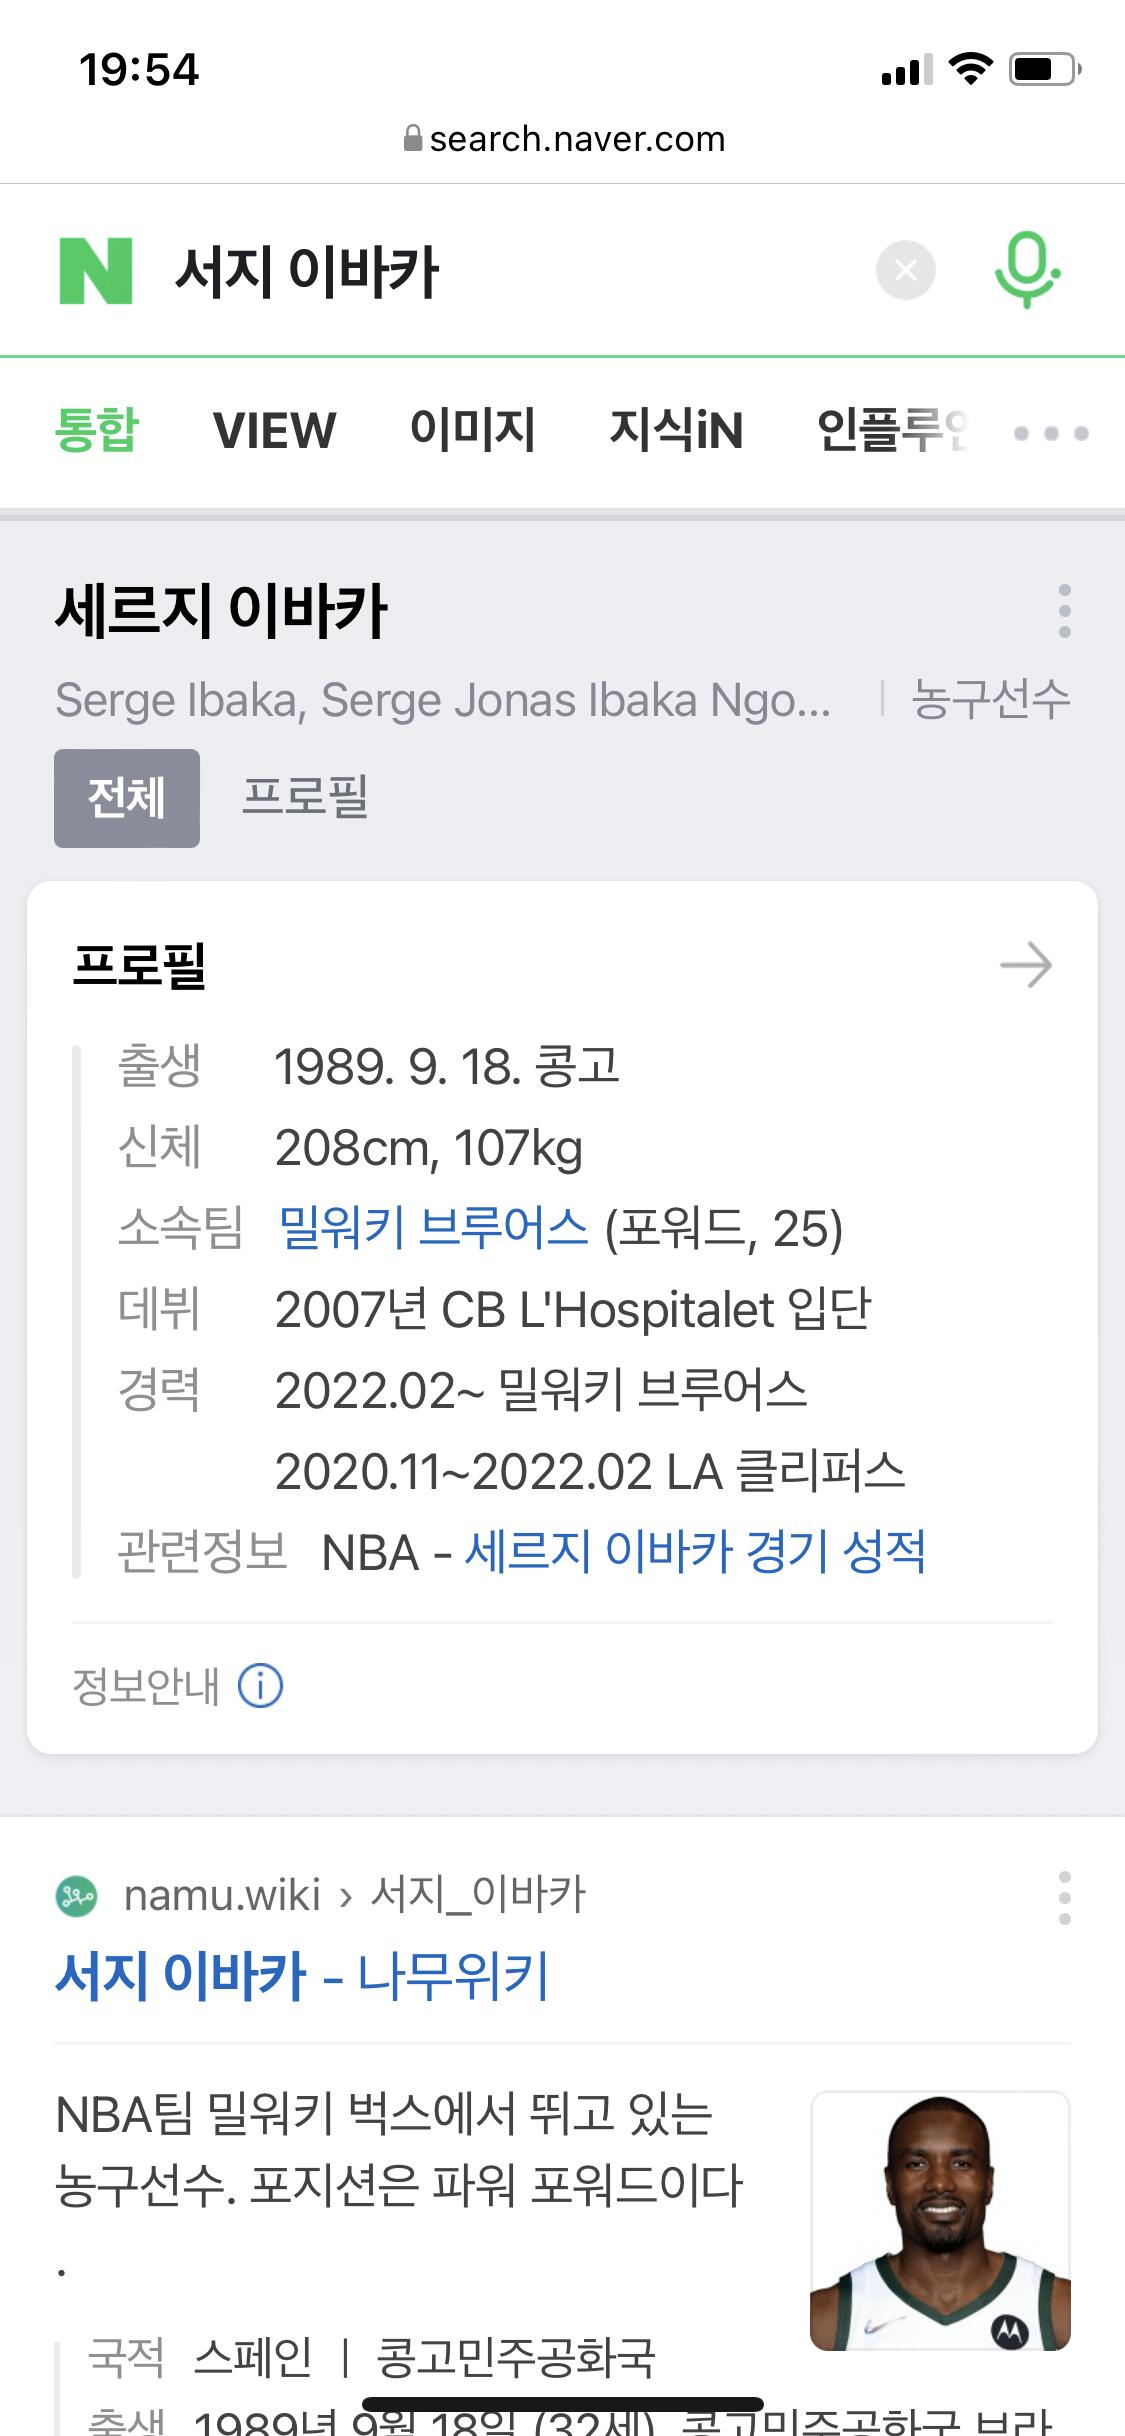The height and width of the screenshot is (2436, 1125).
Task: Switch to the 이미지 tab
Action: pos(472,431)
